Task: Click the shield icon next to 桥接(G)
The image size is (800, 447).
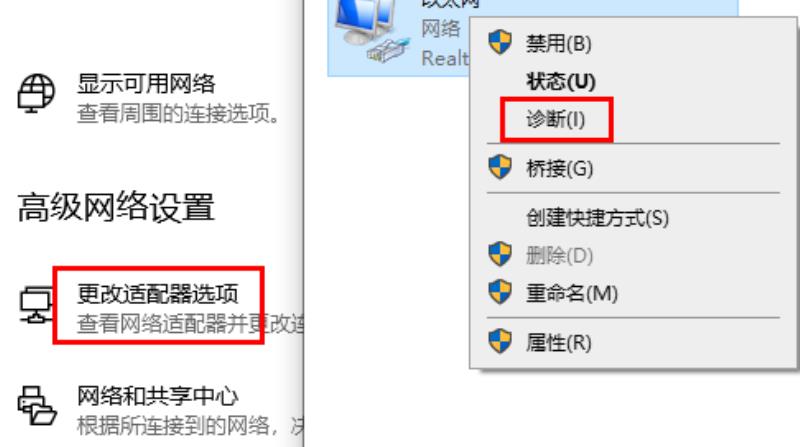Action: click(x=499, y=167)
